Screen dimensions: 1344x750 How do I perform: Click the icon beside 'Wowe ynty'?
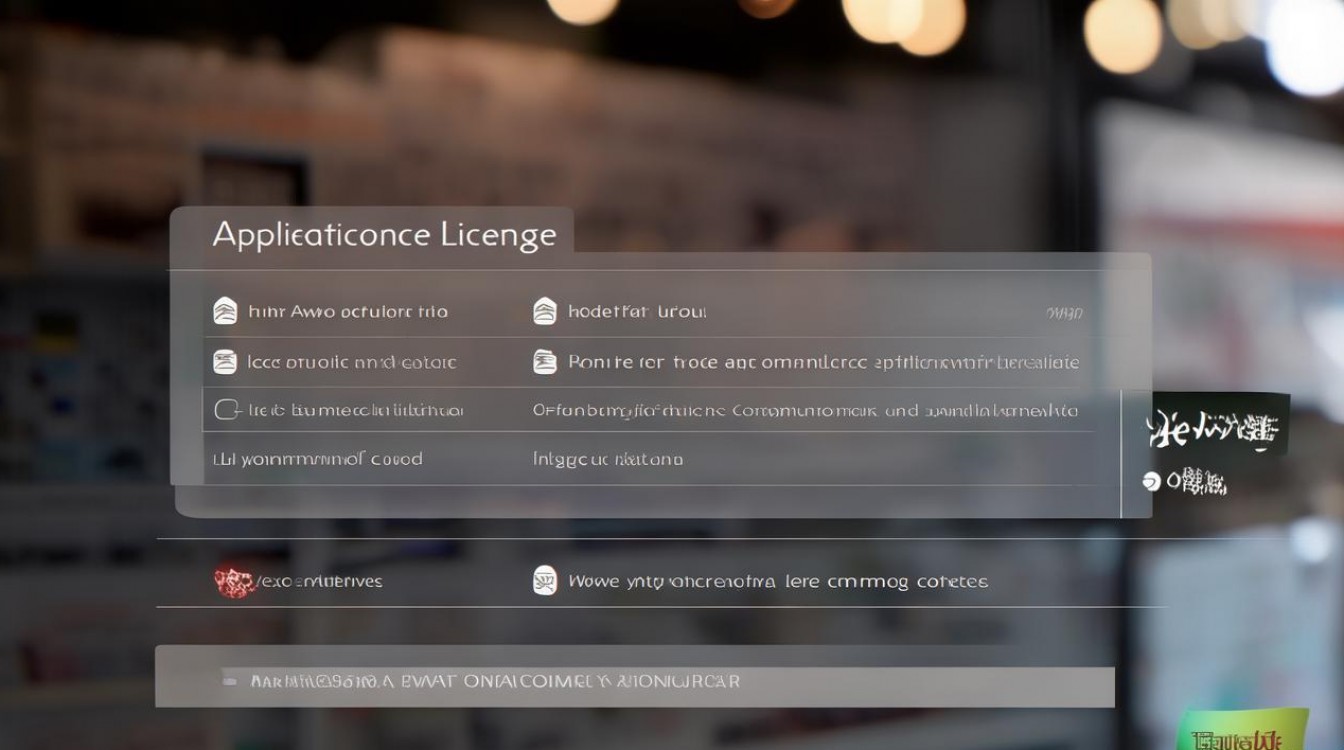point(544,580)
